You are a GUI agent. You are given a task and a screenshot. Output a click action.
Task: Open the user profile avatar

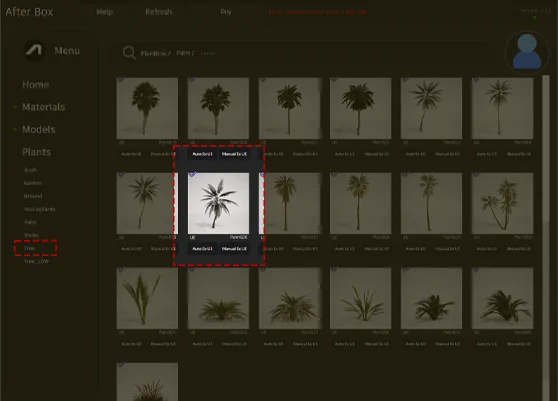[x=527, y=52]
